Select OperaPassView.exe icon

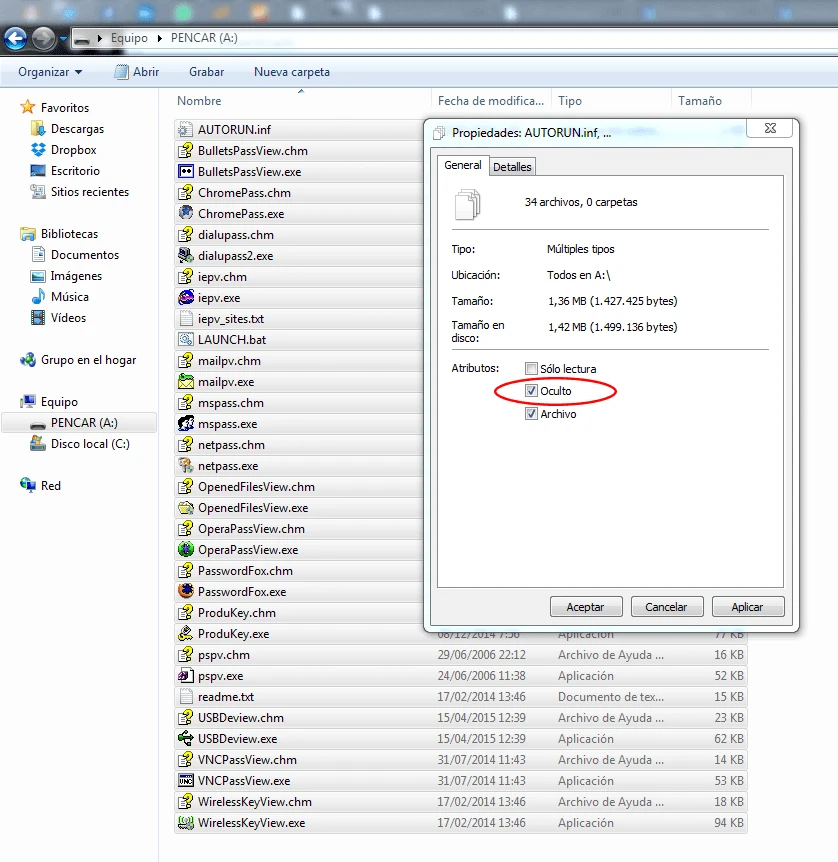coord(186,550)
